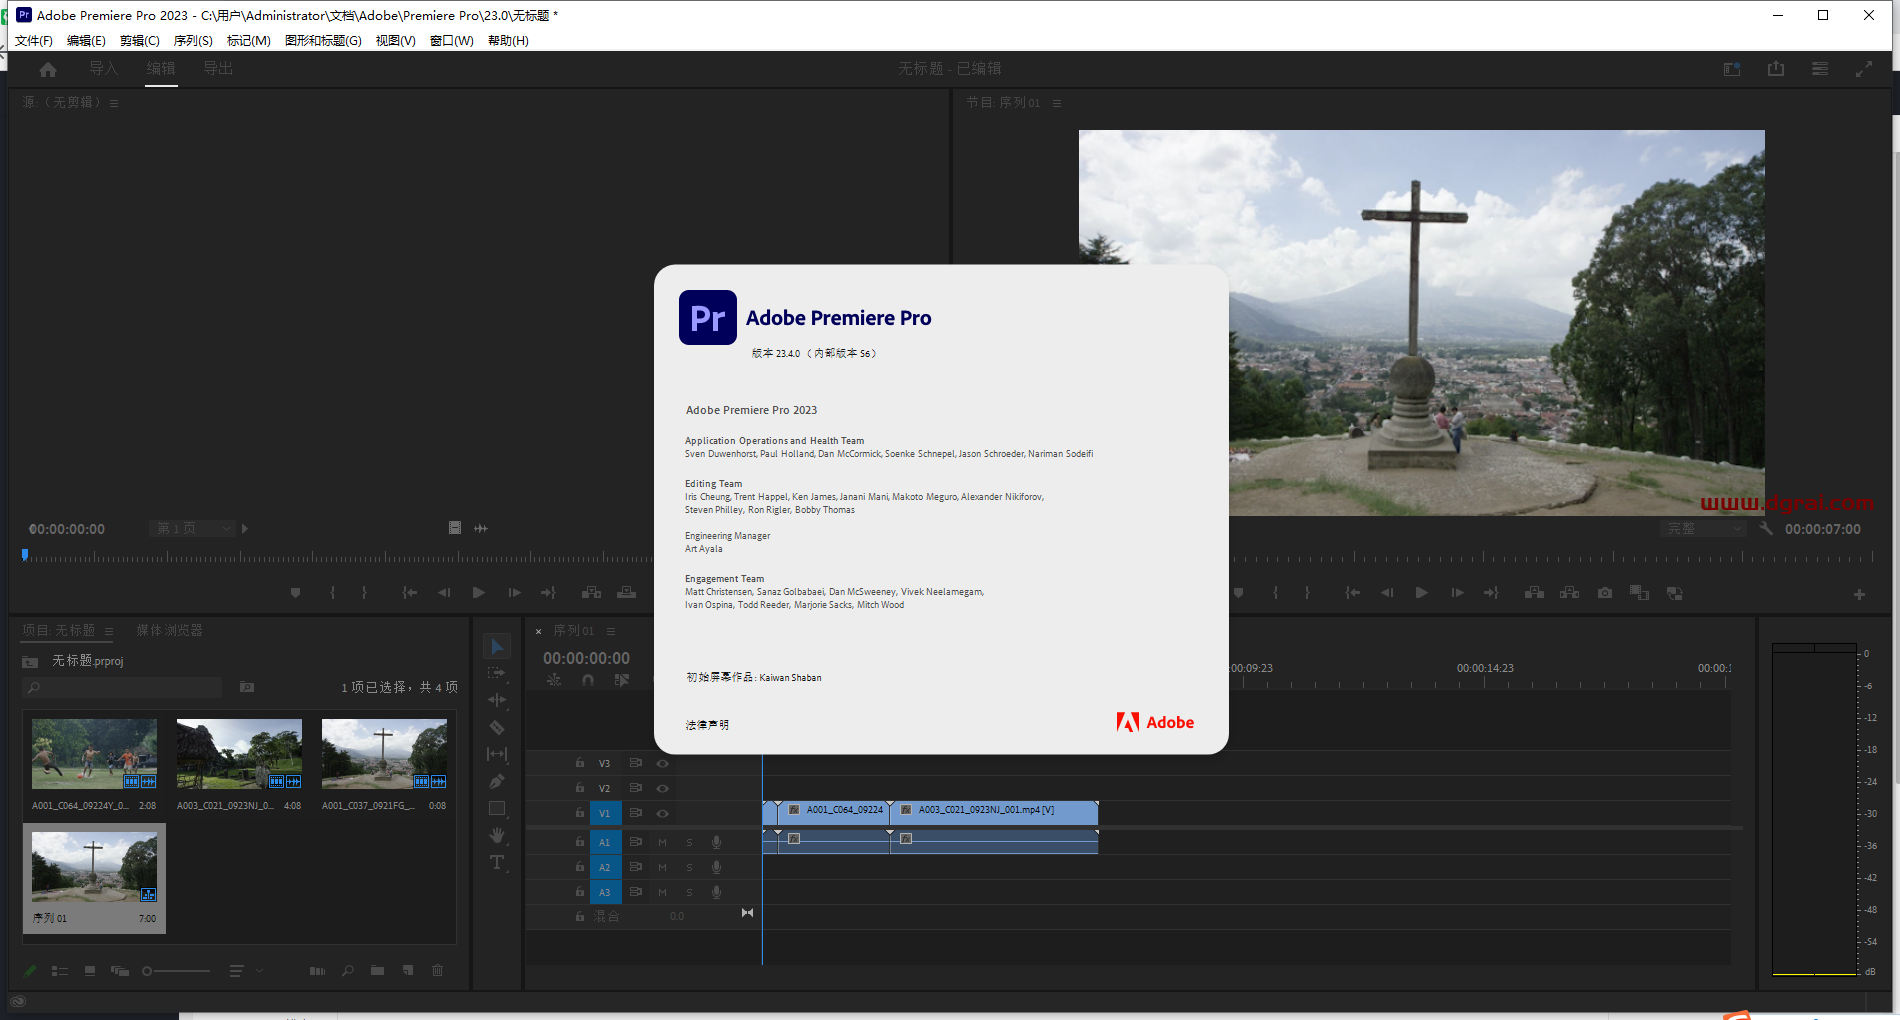1900x1020 pixels.
Task: Open the 第1页 dropdown in source monitor
Action: pos(192,528)
